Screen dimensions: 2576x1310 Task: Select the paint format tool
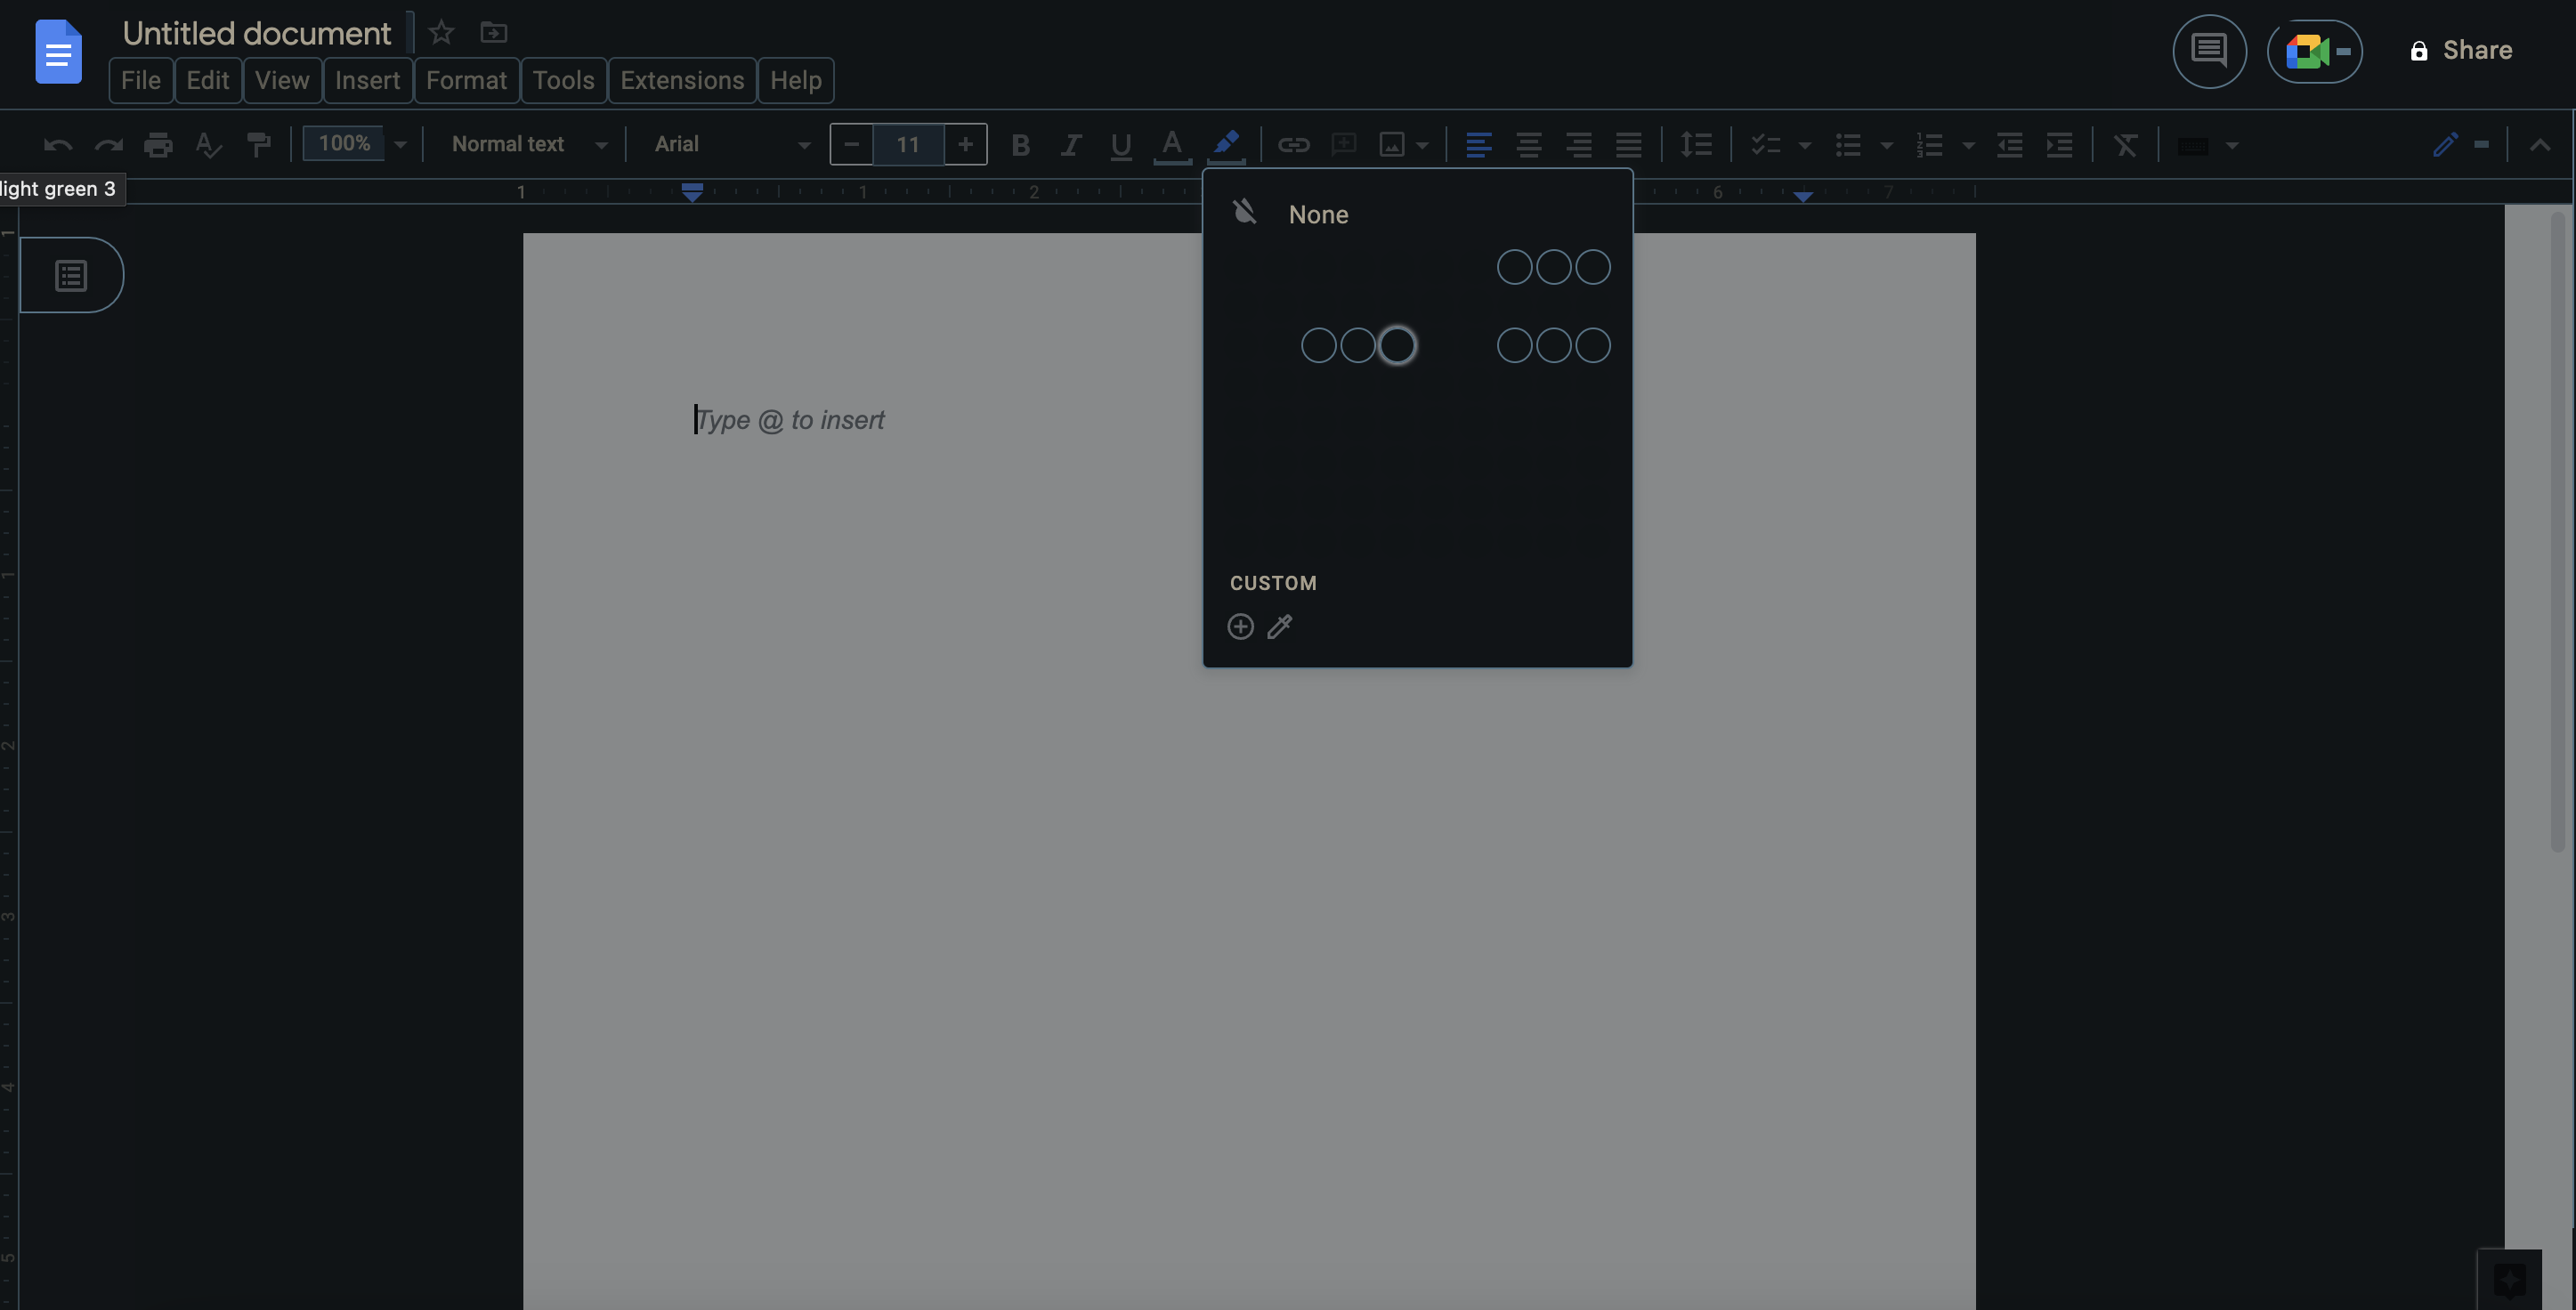259,144
